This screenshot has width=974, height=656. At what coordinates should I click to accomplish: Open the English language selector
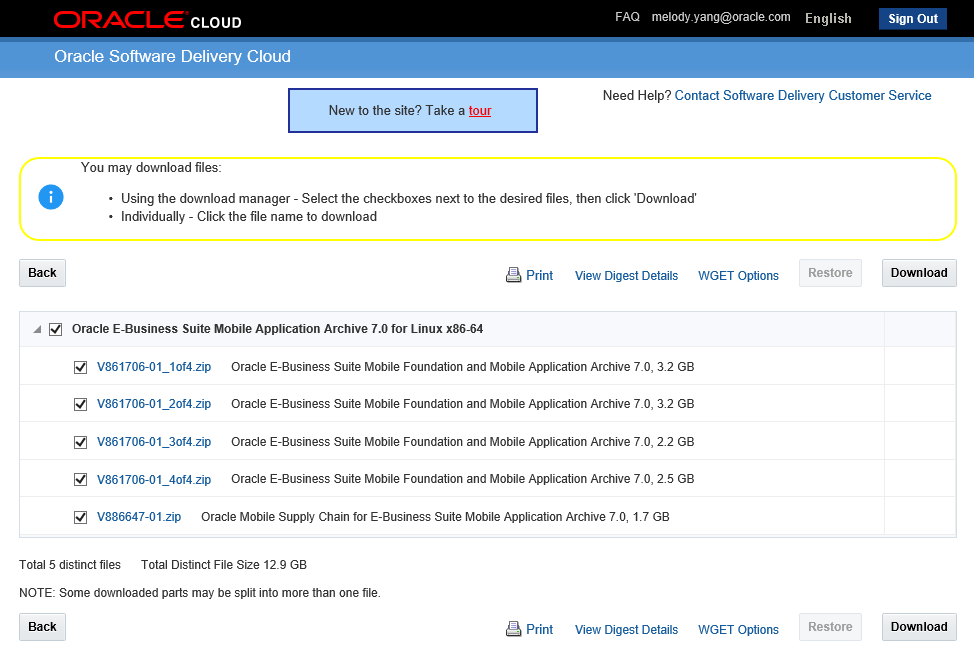pos(828,19)
